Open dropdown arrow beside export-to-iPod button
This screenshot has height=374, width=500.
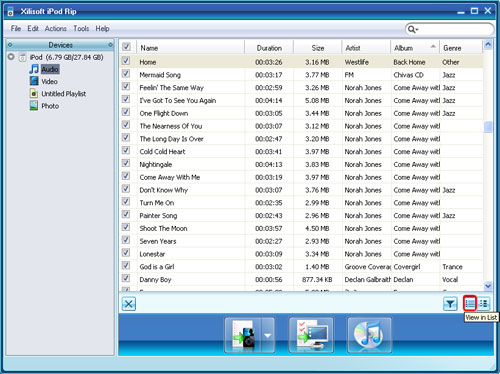tap(268, 335)
